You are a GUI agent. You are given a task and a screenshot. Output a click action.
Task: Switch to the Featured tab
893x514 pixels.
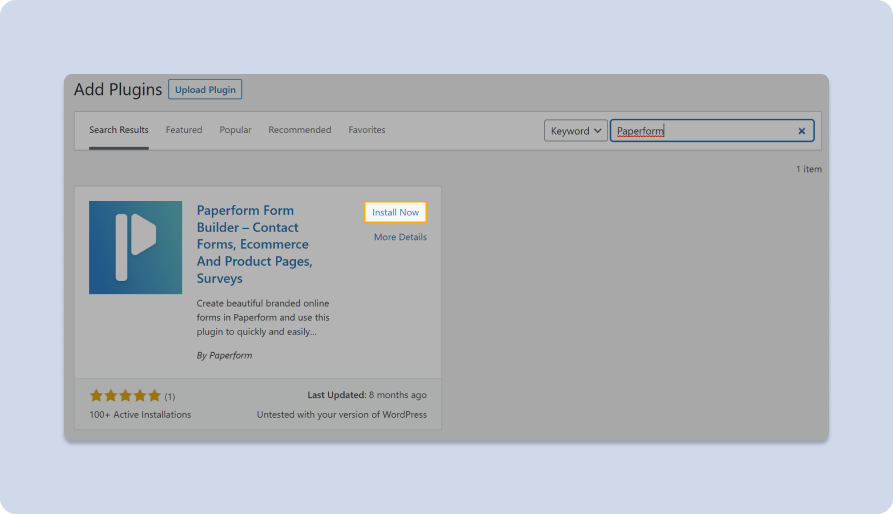184,130
